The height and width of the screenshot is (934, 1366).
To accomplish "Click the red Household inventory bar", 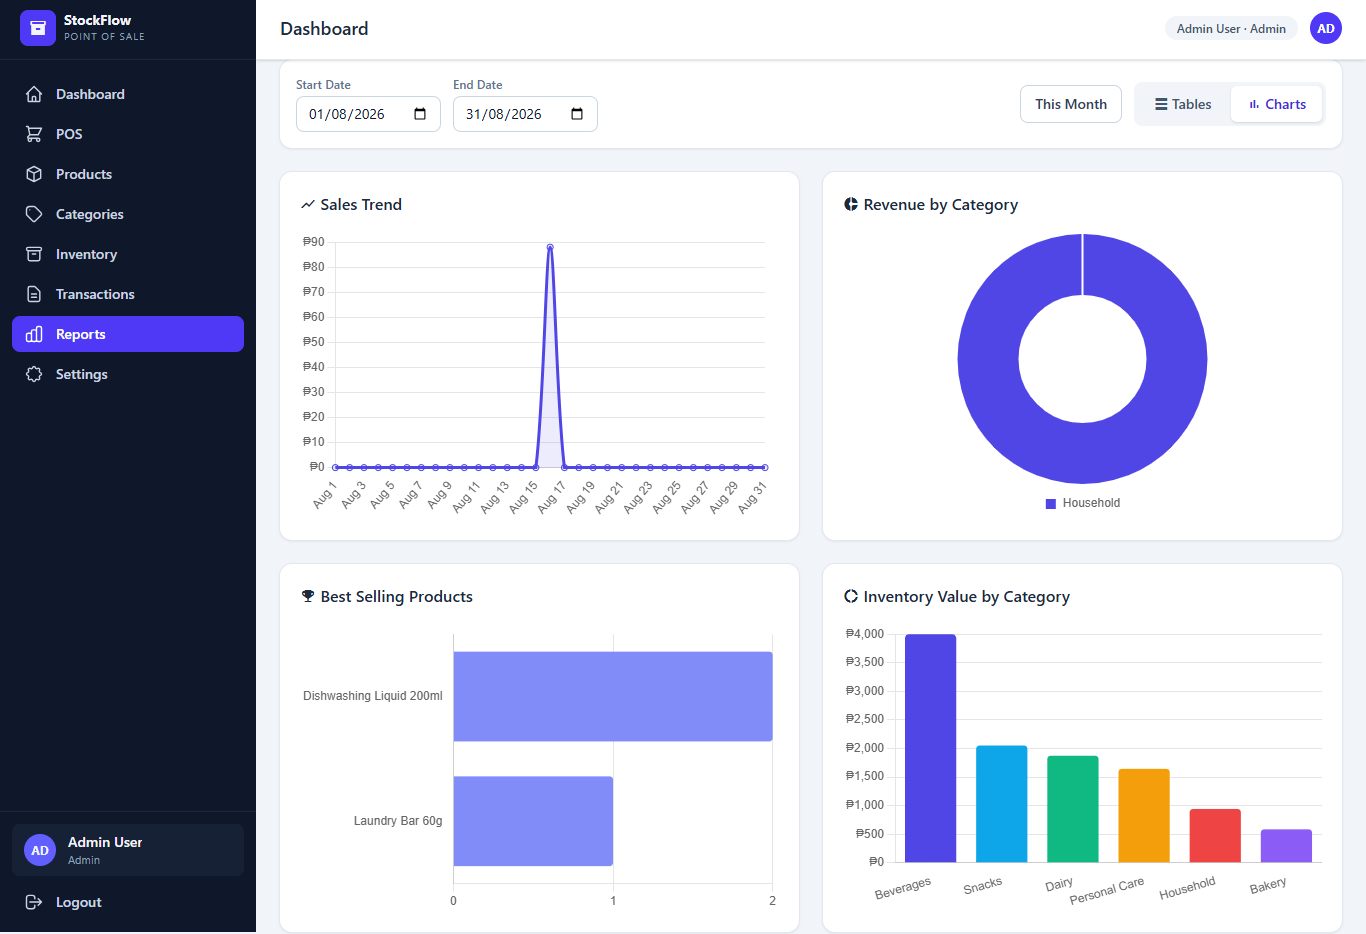I will click(1215, 835).
